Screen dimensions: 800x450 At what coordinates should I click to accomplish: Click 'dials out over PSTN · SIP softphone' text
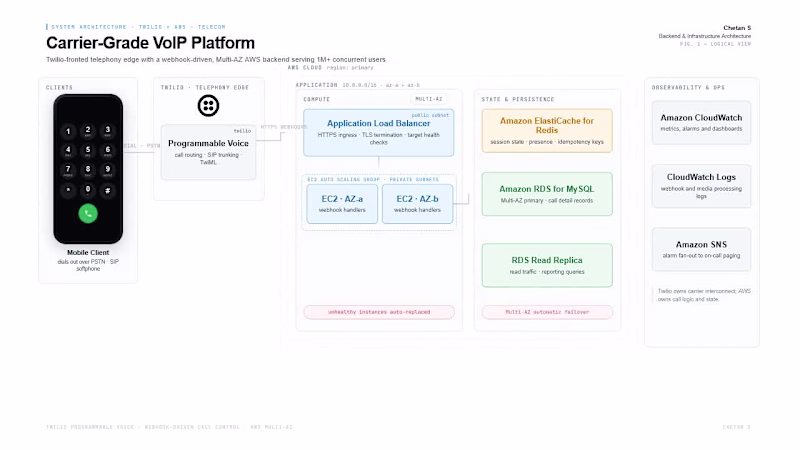(x=88, y=265)
